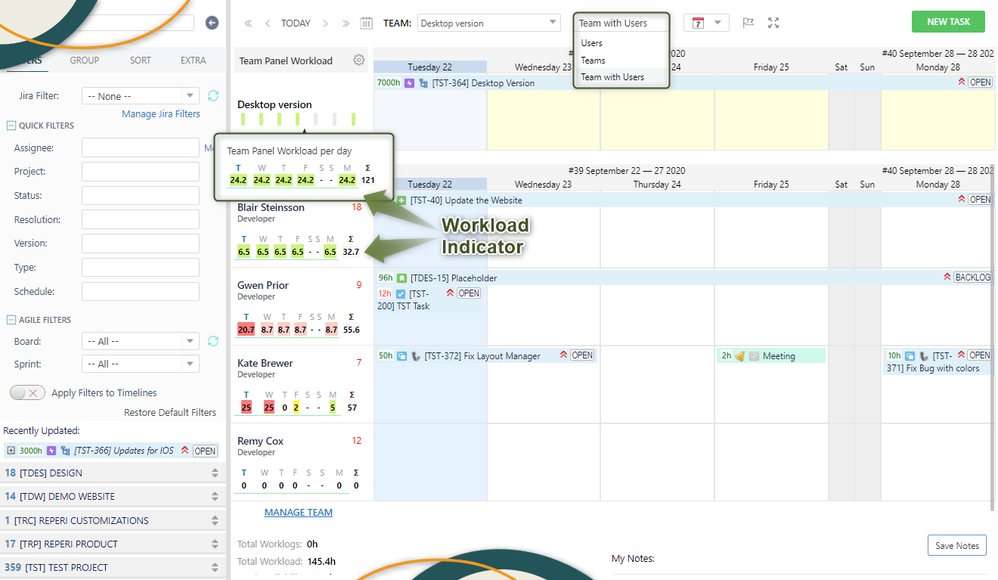Refresh Board list icon
The height and width of the screenshot is (580, 998).
213,341
